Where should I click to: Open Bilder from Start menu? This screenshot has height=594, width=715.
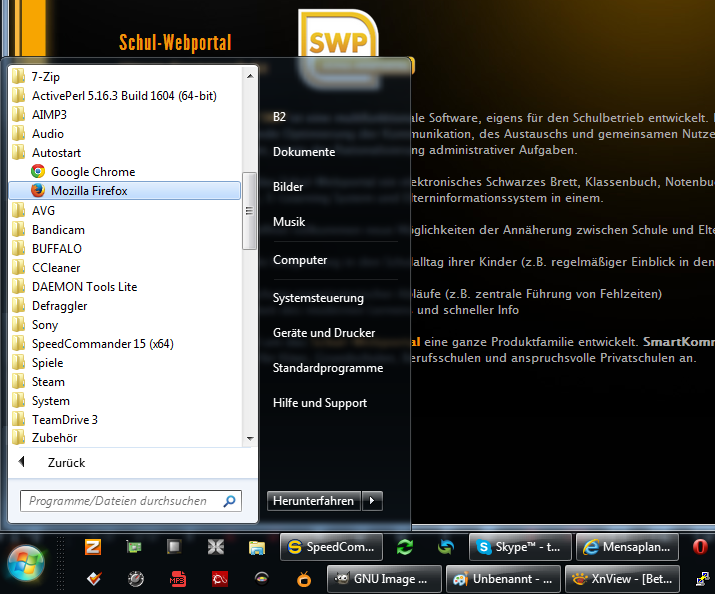tap(288, 187)
